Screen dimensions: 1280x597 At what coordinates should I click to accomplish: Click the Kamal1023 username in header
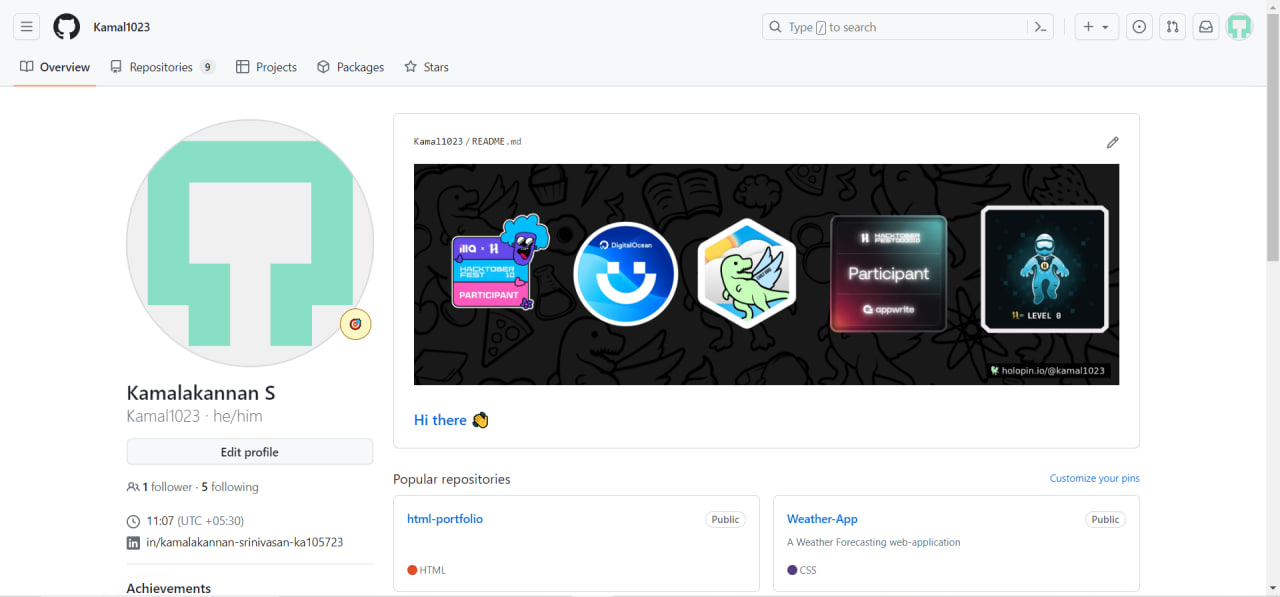tap(122, 27)
